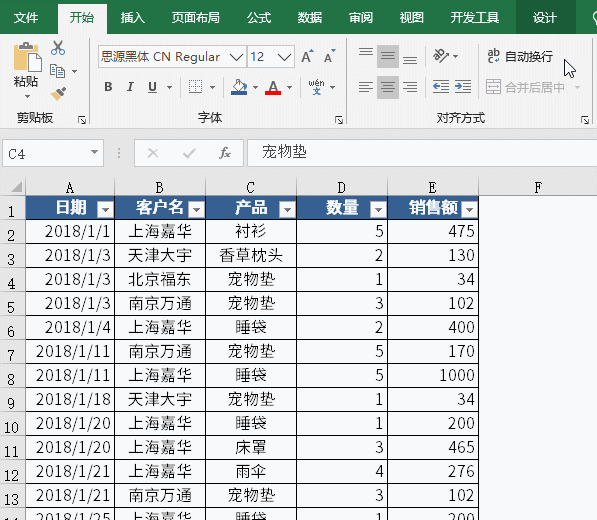Decrease font size with small A
Screen dimensions: 597x520
point(329,56)
